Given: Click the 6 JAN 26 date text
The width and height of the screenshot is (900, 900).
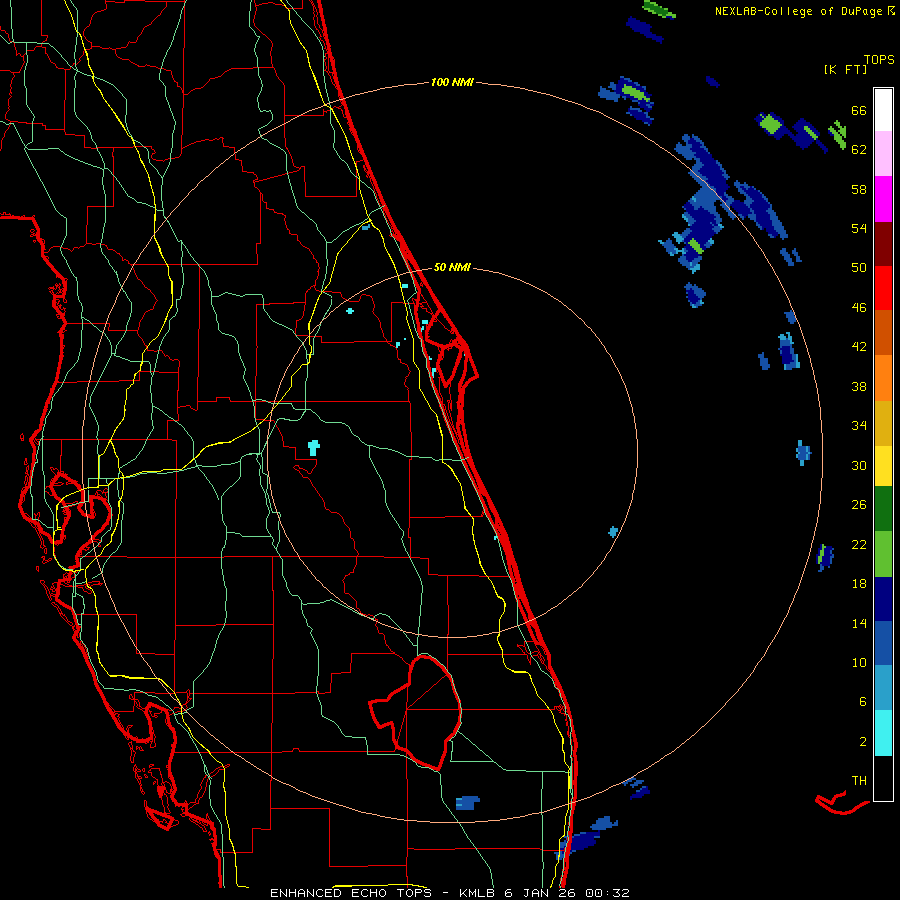Looking at the screenshot, I should tap(541, 893).
